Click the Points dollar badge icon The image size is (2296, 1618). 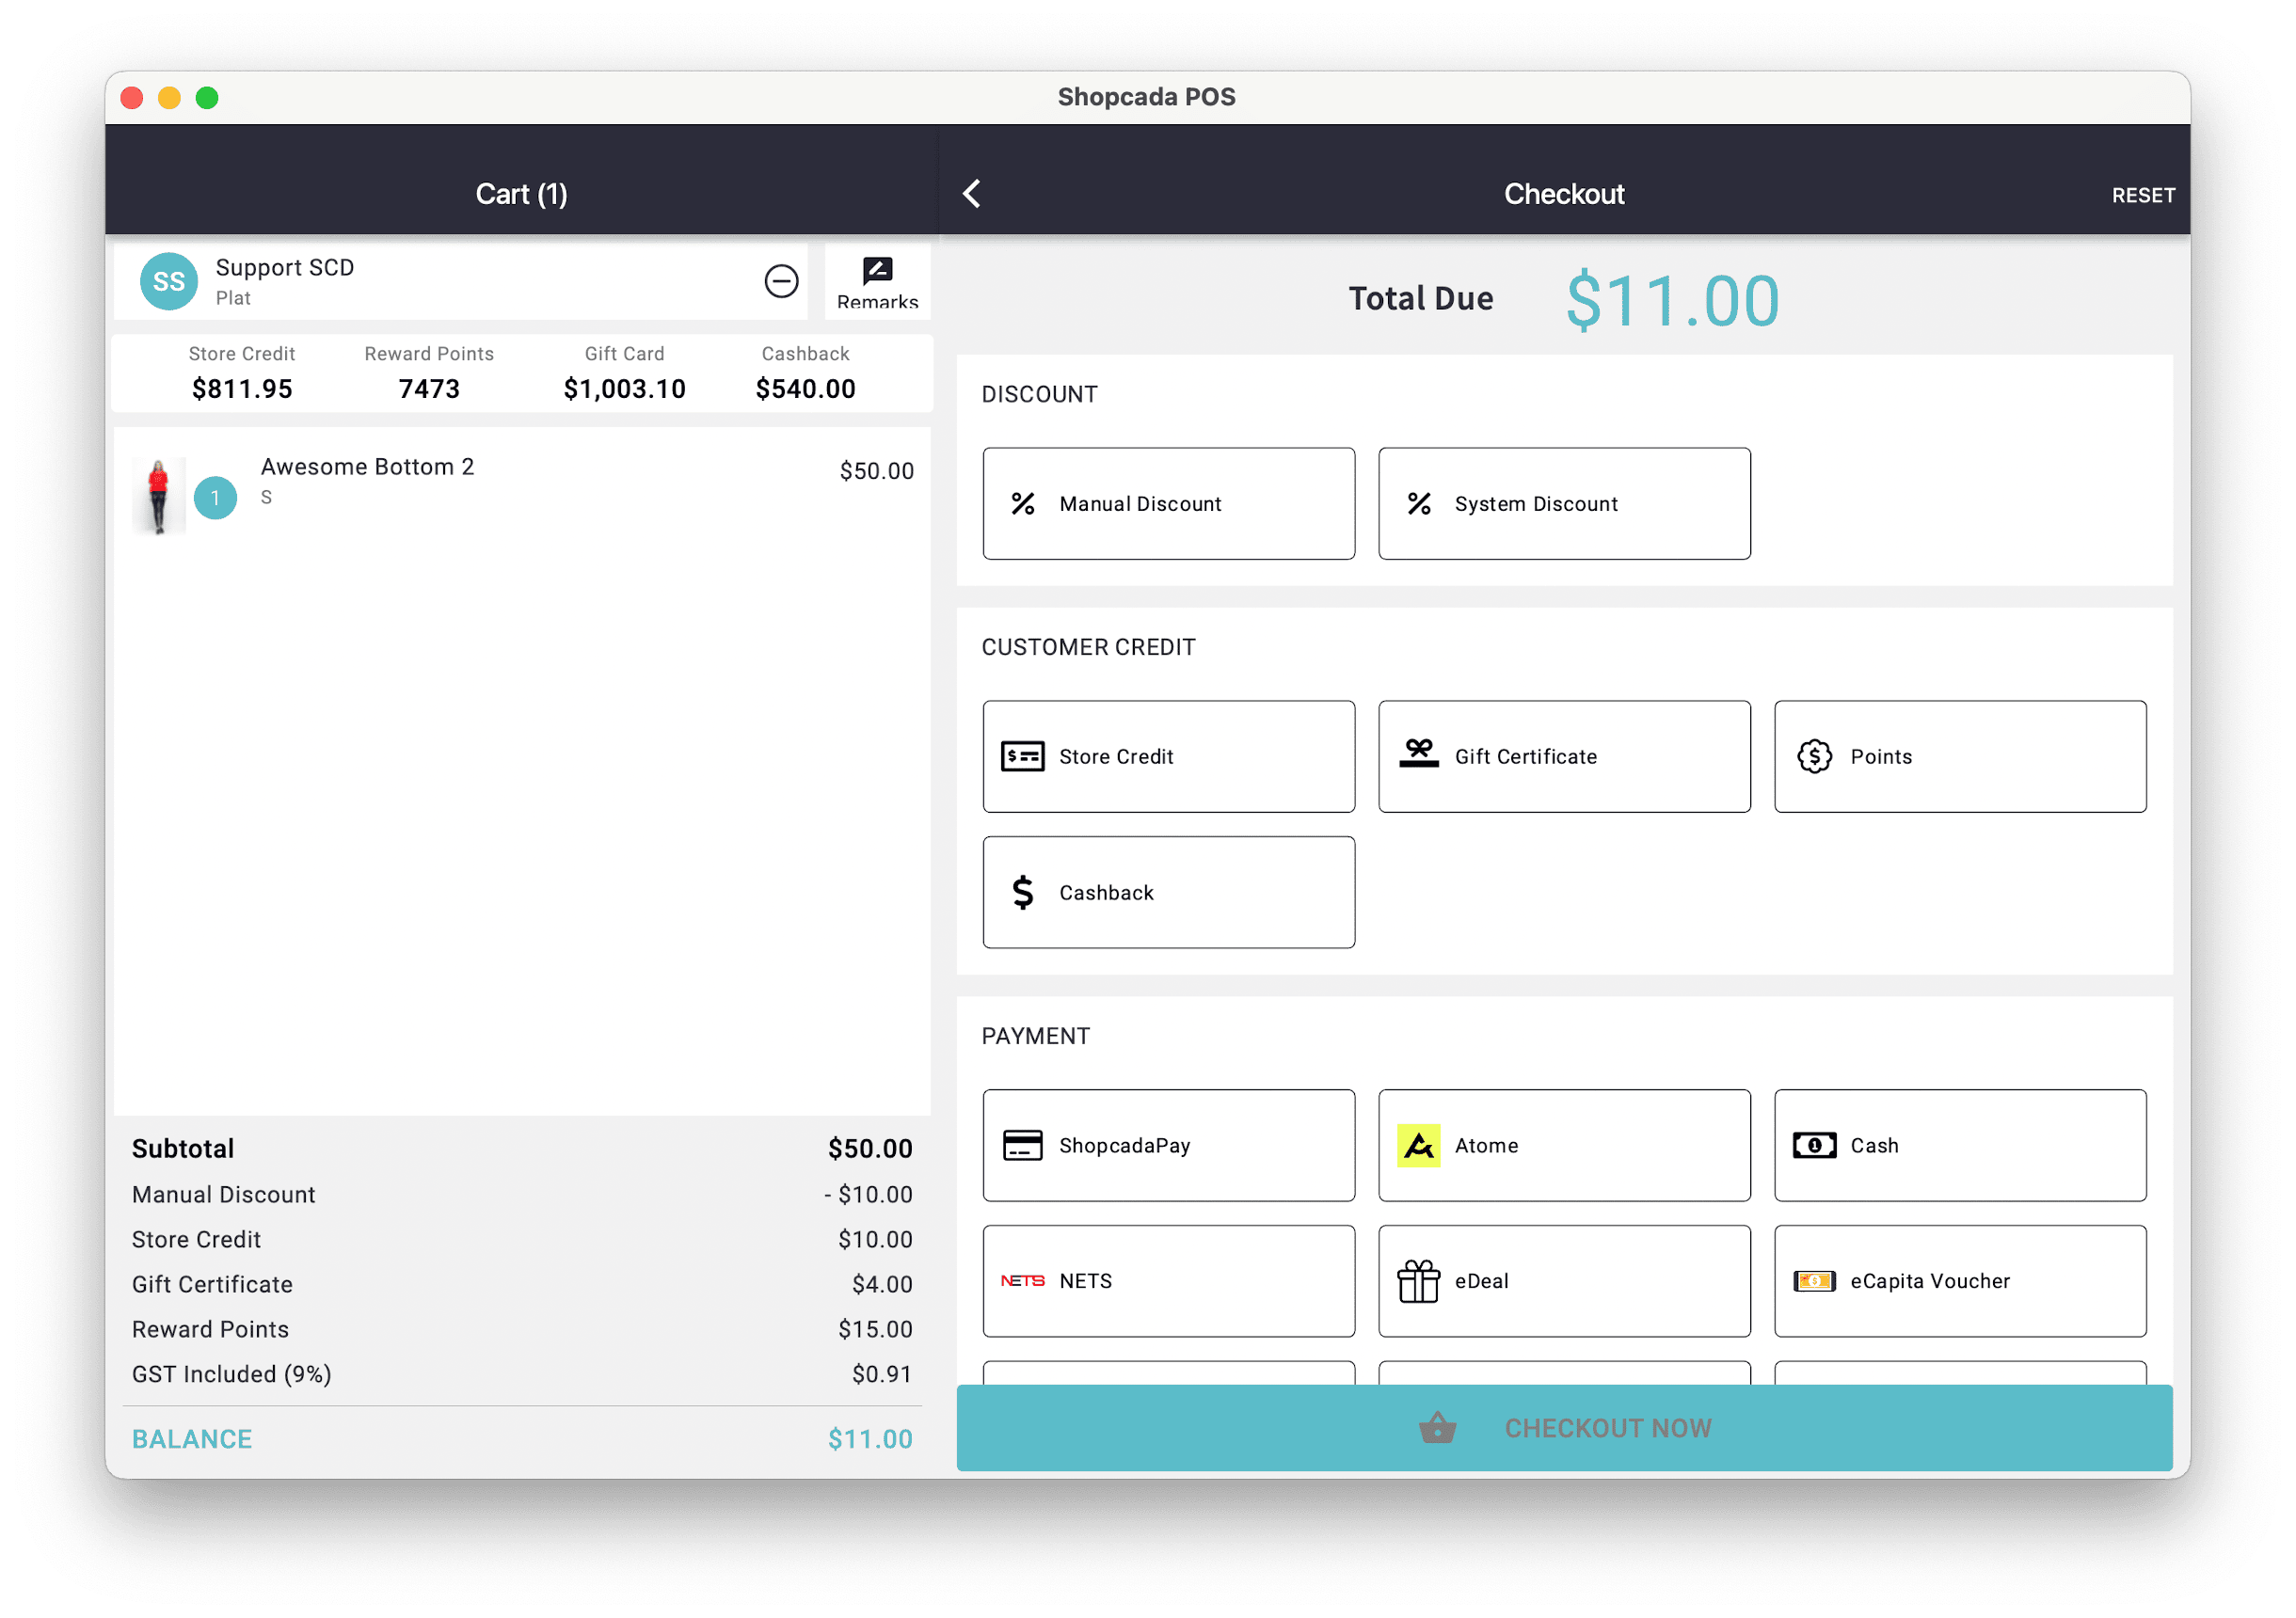1814,757
